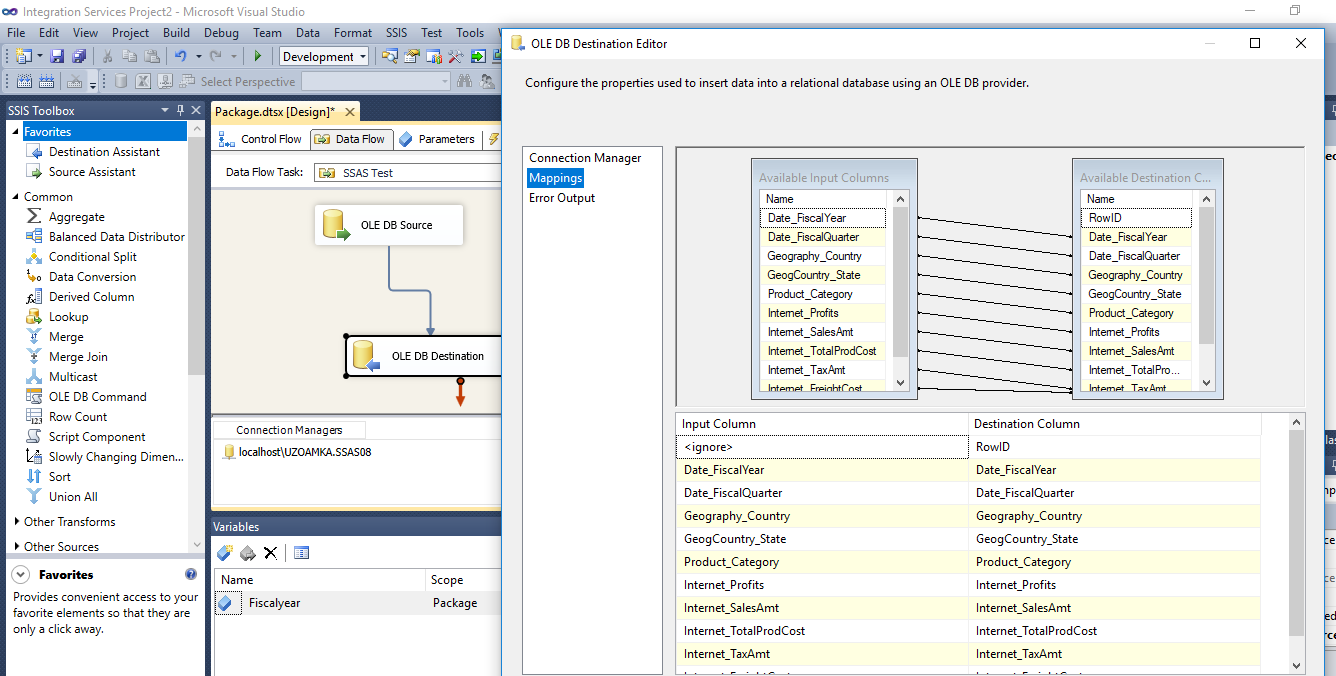Switch to the Data Flow tab
This screenshot has width=1336, height=676.
click(x=351, y=139)
